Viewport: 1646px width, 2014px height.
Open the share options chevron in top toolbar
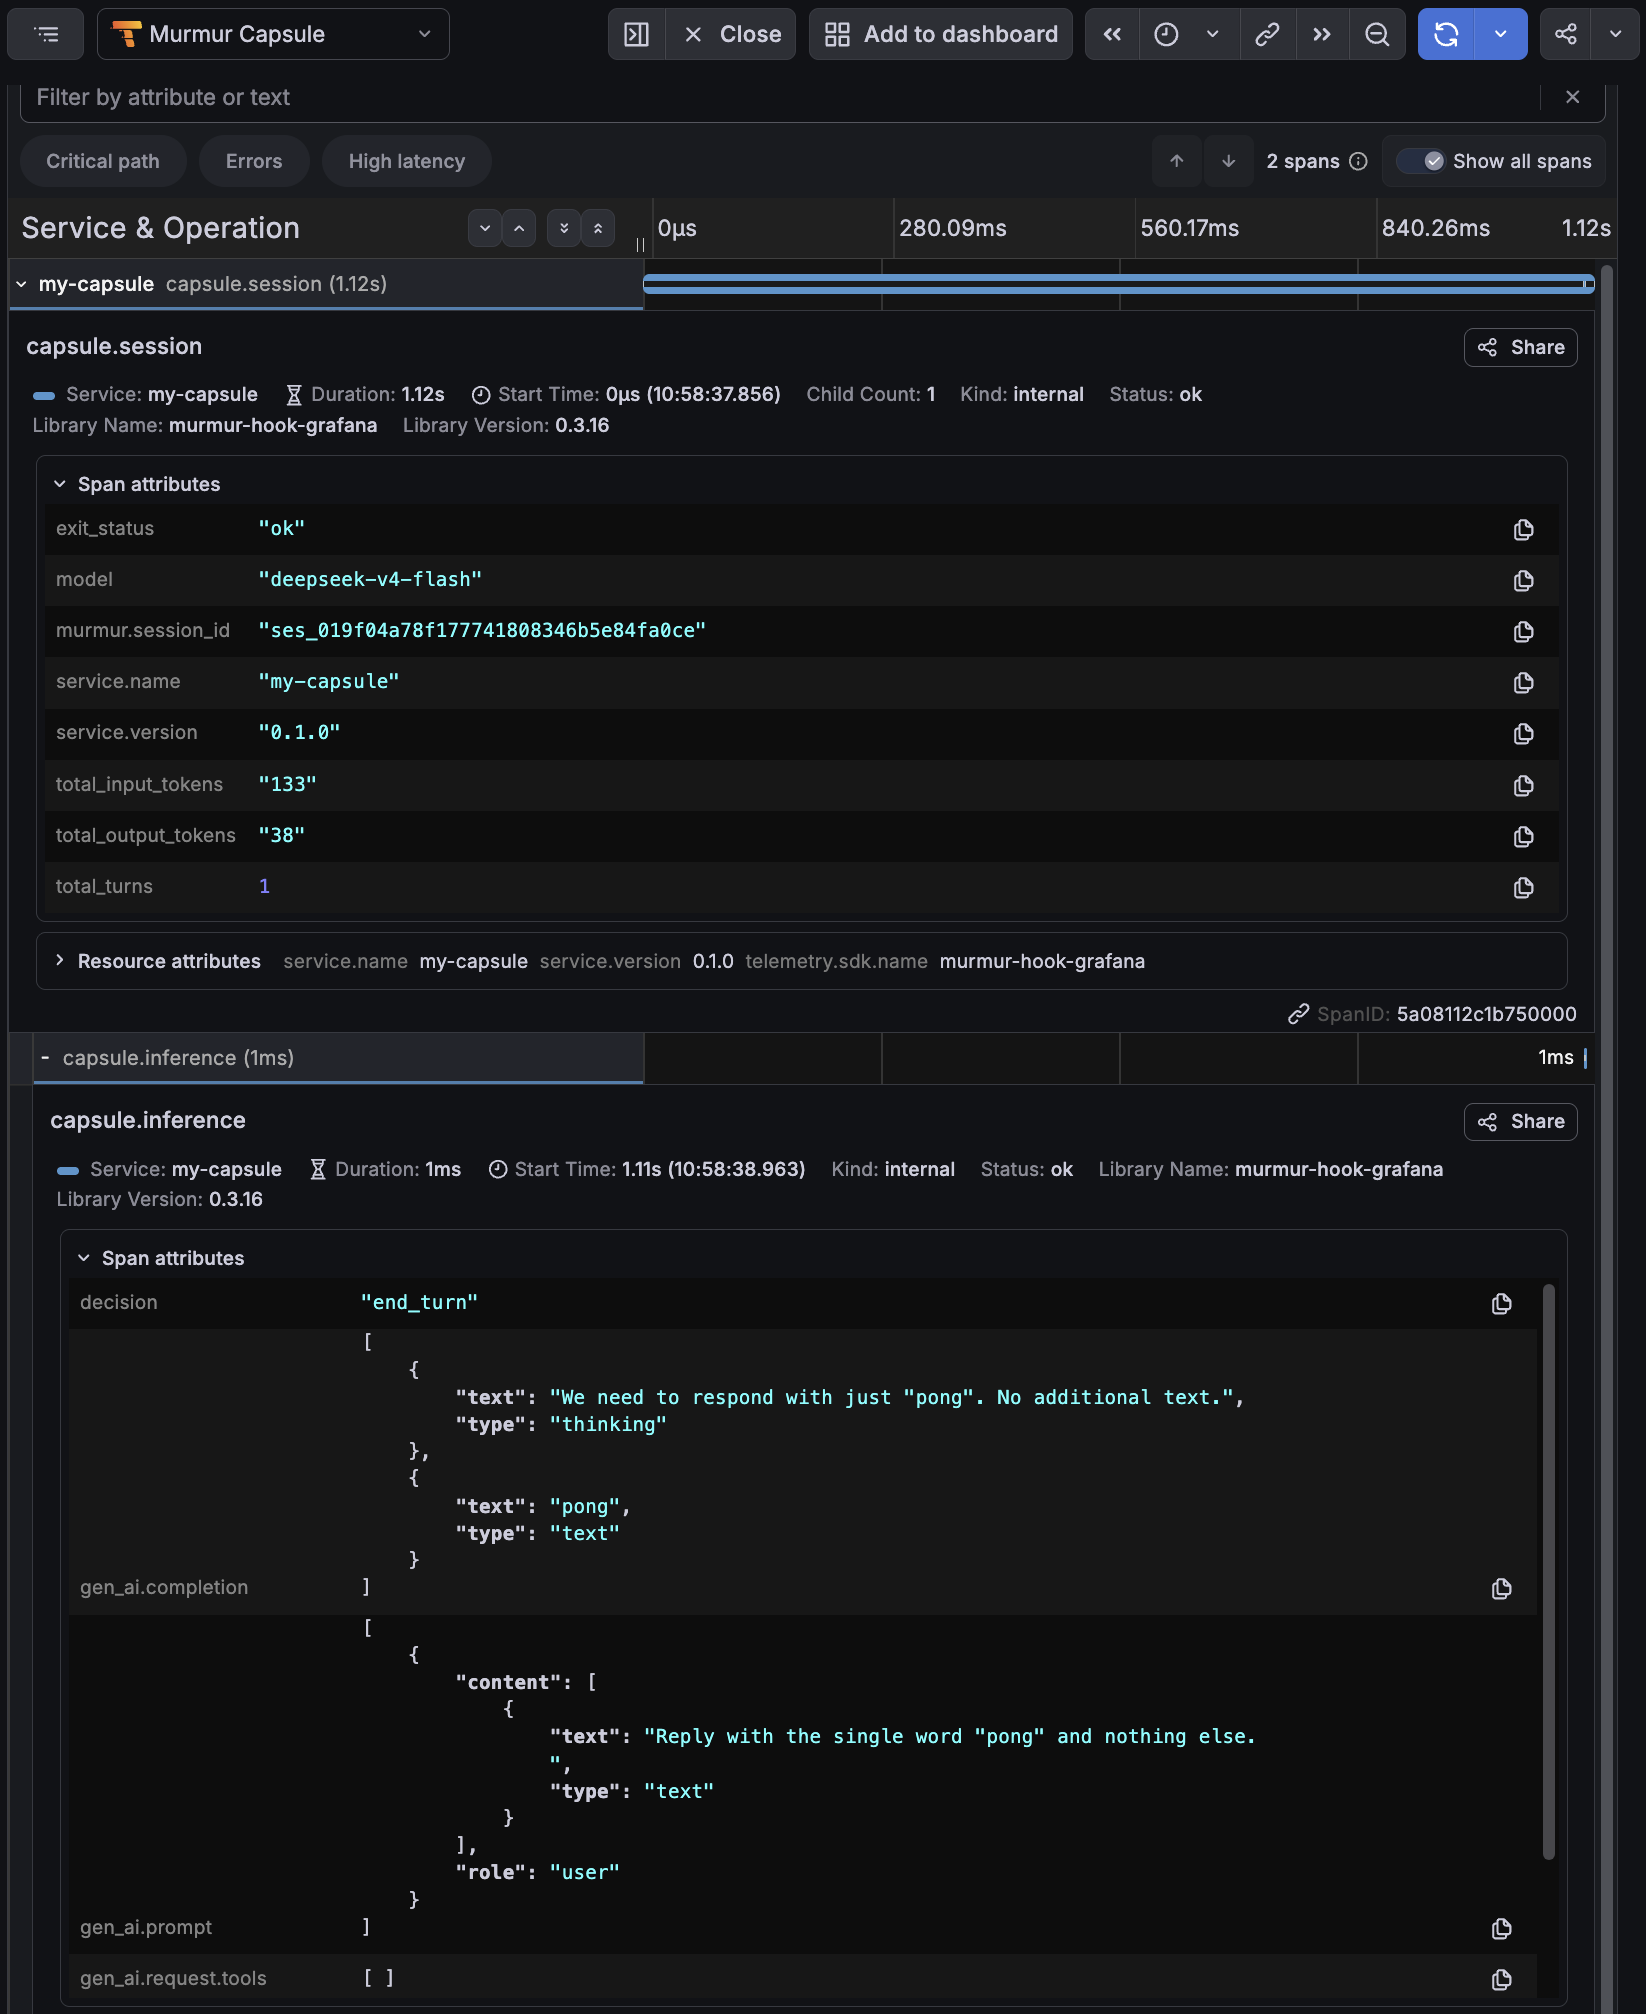(1615, 34)
